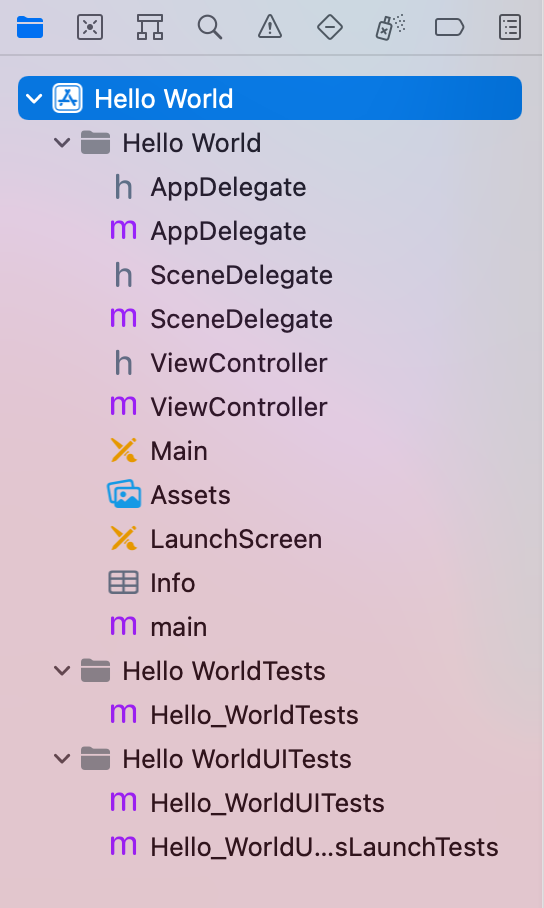
Task: Show the Report navigator list icon
Action: (x=510, y=27)
